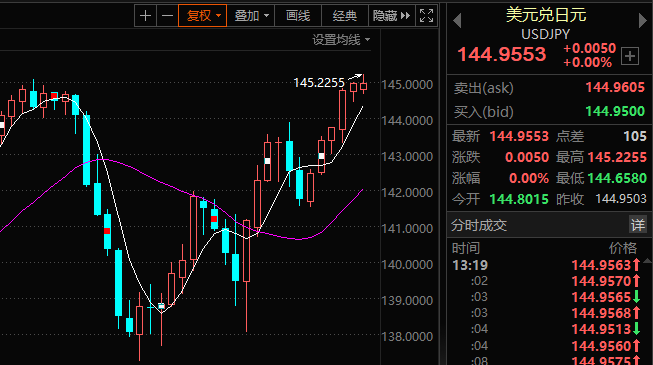Zoom out chart with minus icon
This screenshot has height=365, width=653.
click(x=167, y=16)
